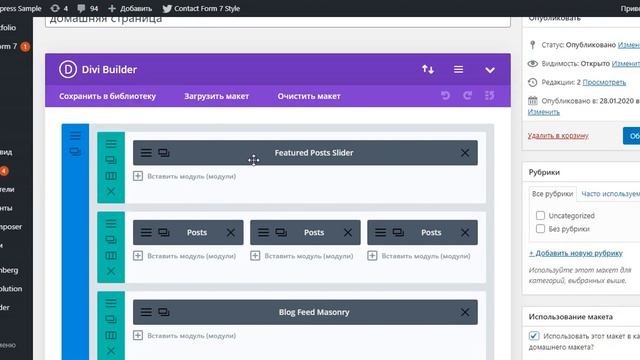Remove the Featured Posts Slider module
Screen dimensions: 640x360
pyautogui.click(x=465, y=153)
